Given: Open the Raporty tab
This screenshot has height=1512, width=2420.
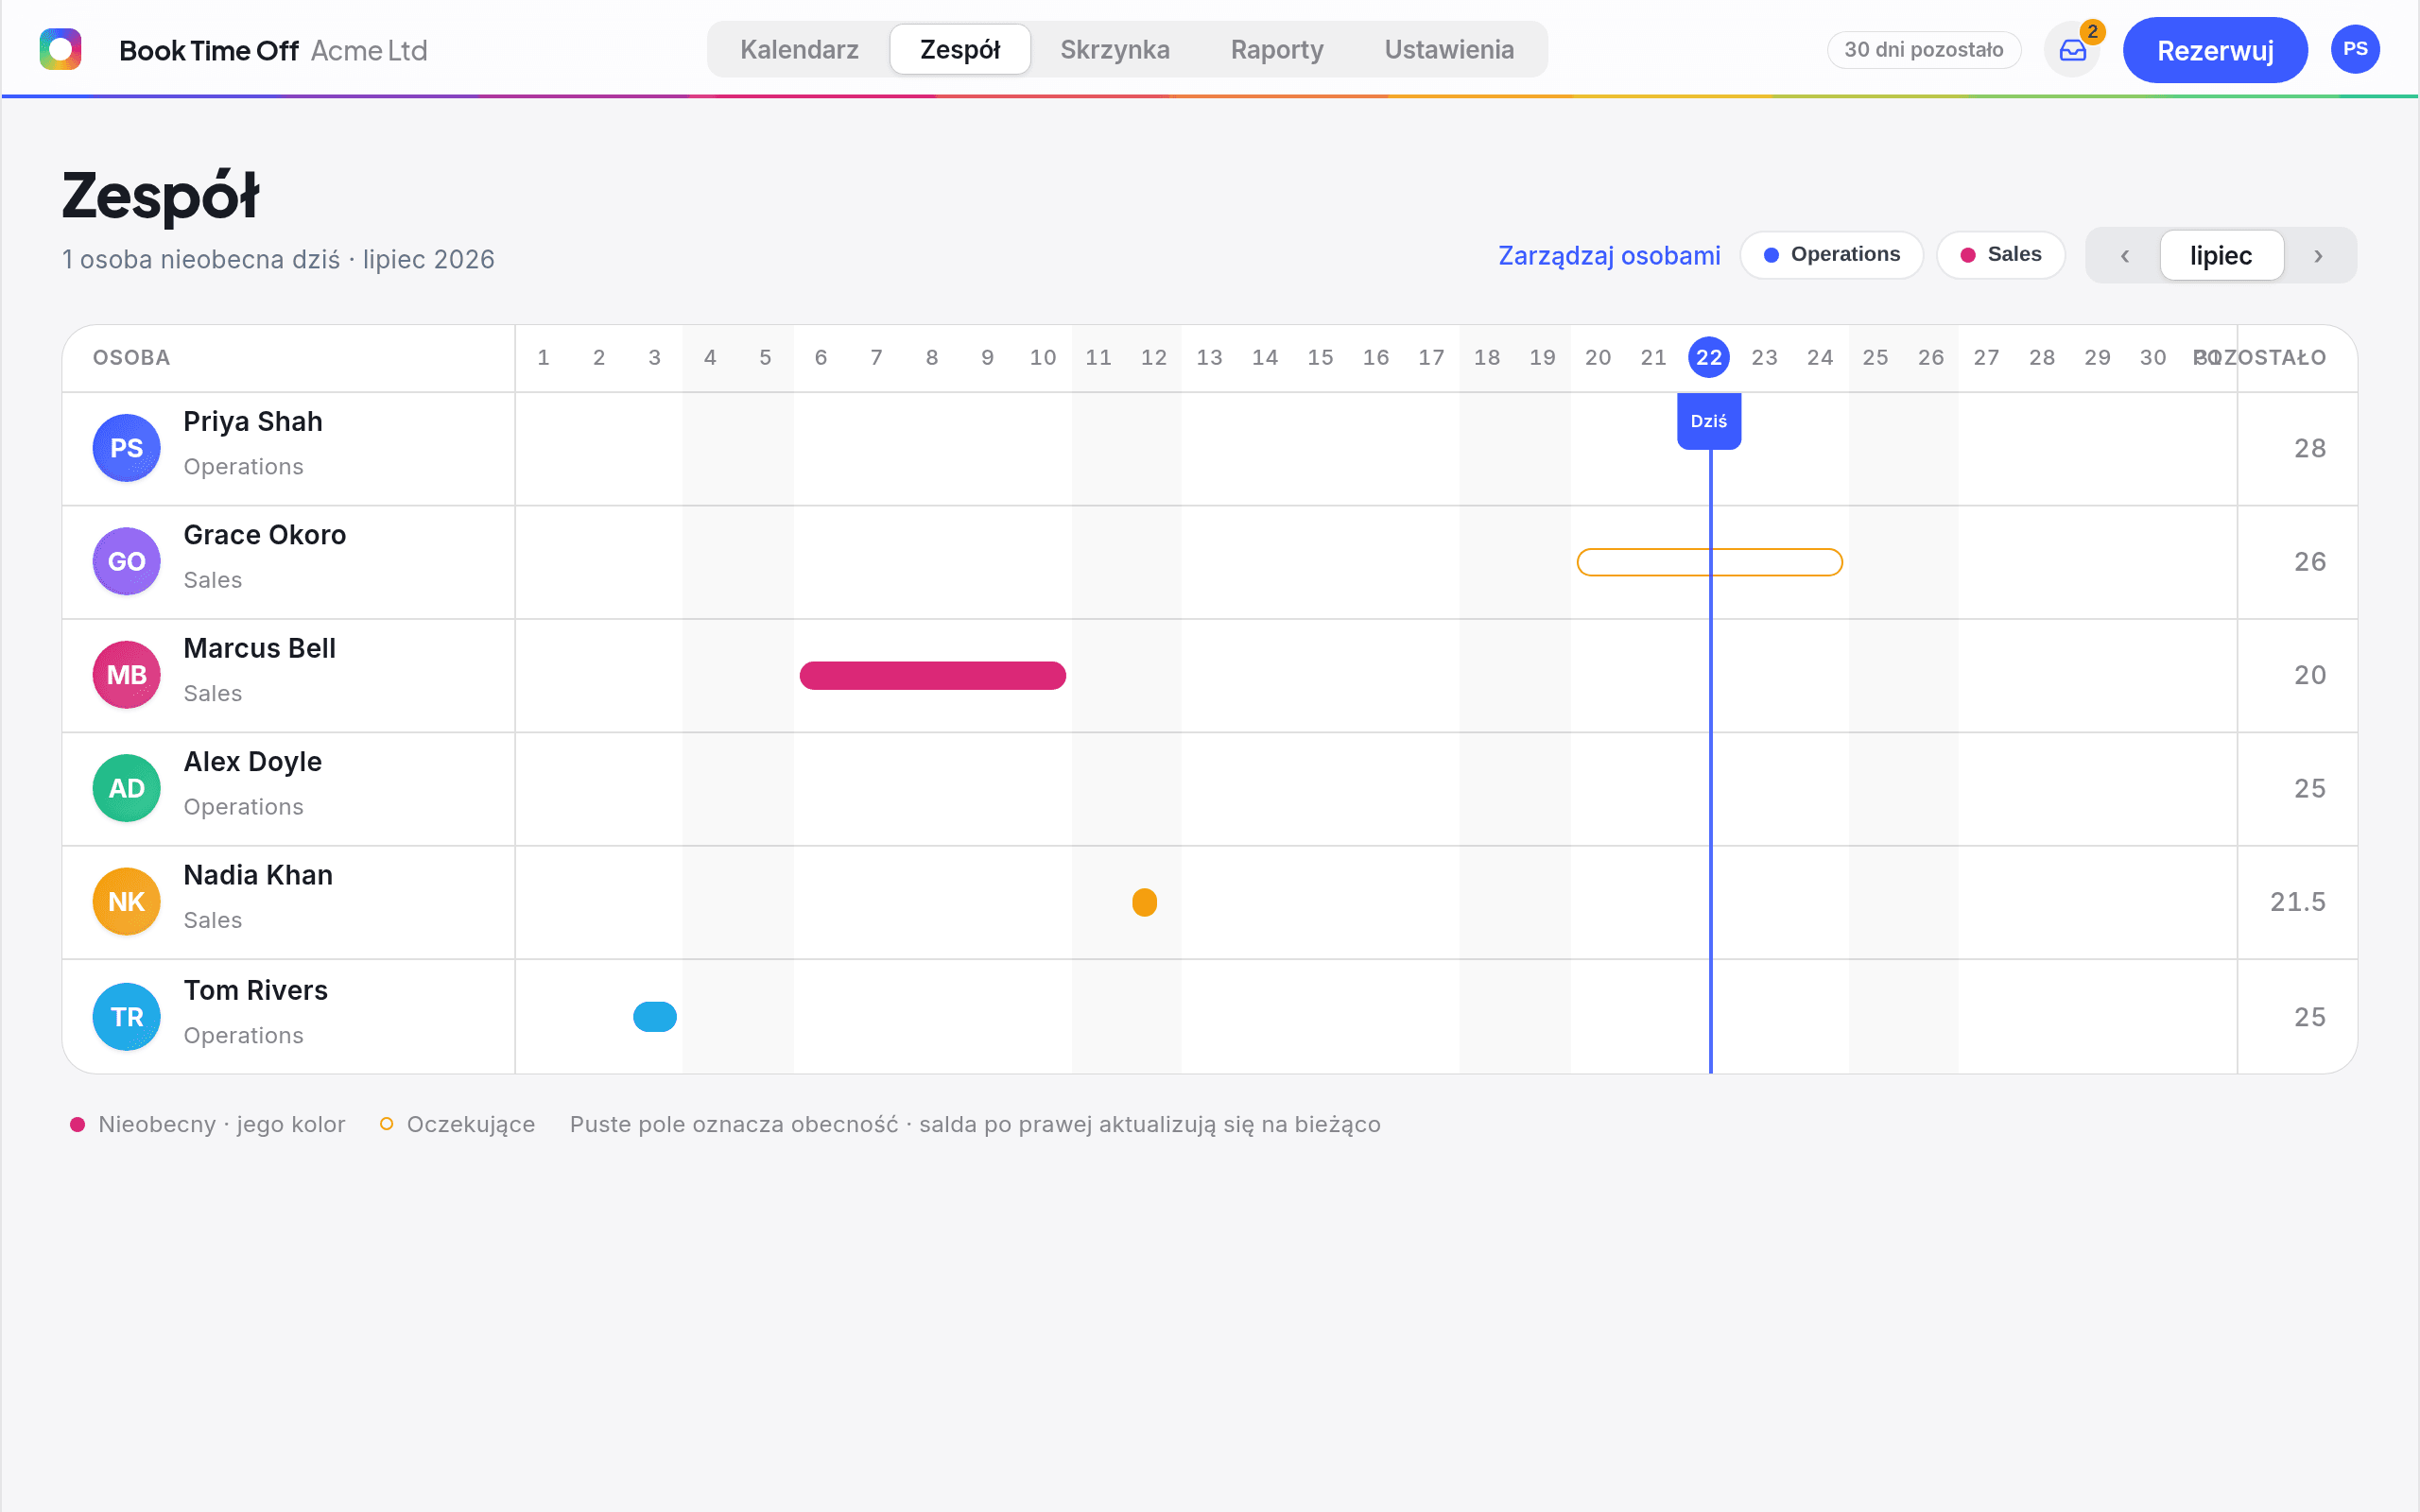Looking at the screenshot, I should pyautogui.click(x=1277, y=49).
